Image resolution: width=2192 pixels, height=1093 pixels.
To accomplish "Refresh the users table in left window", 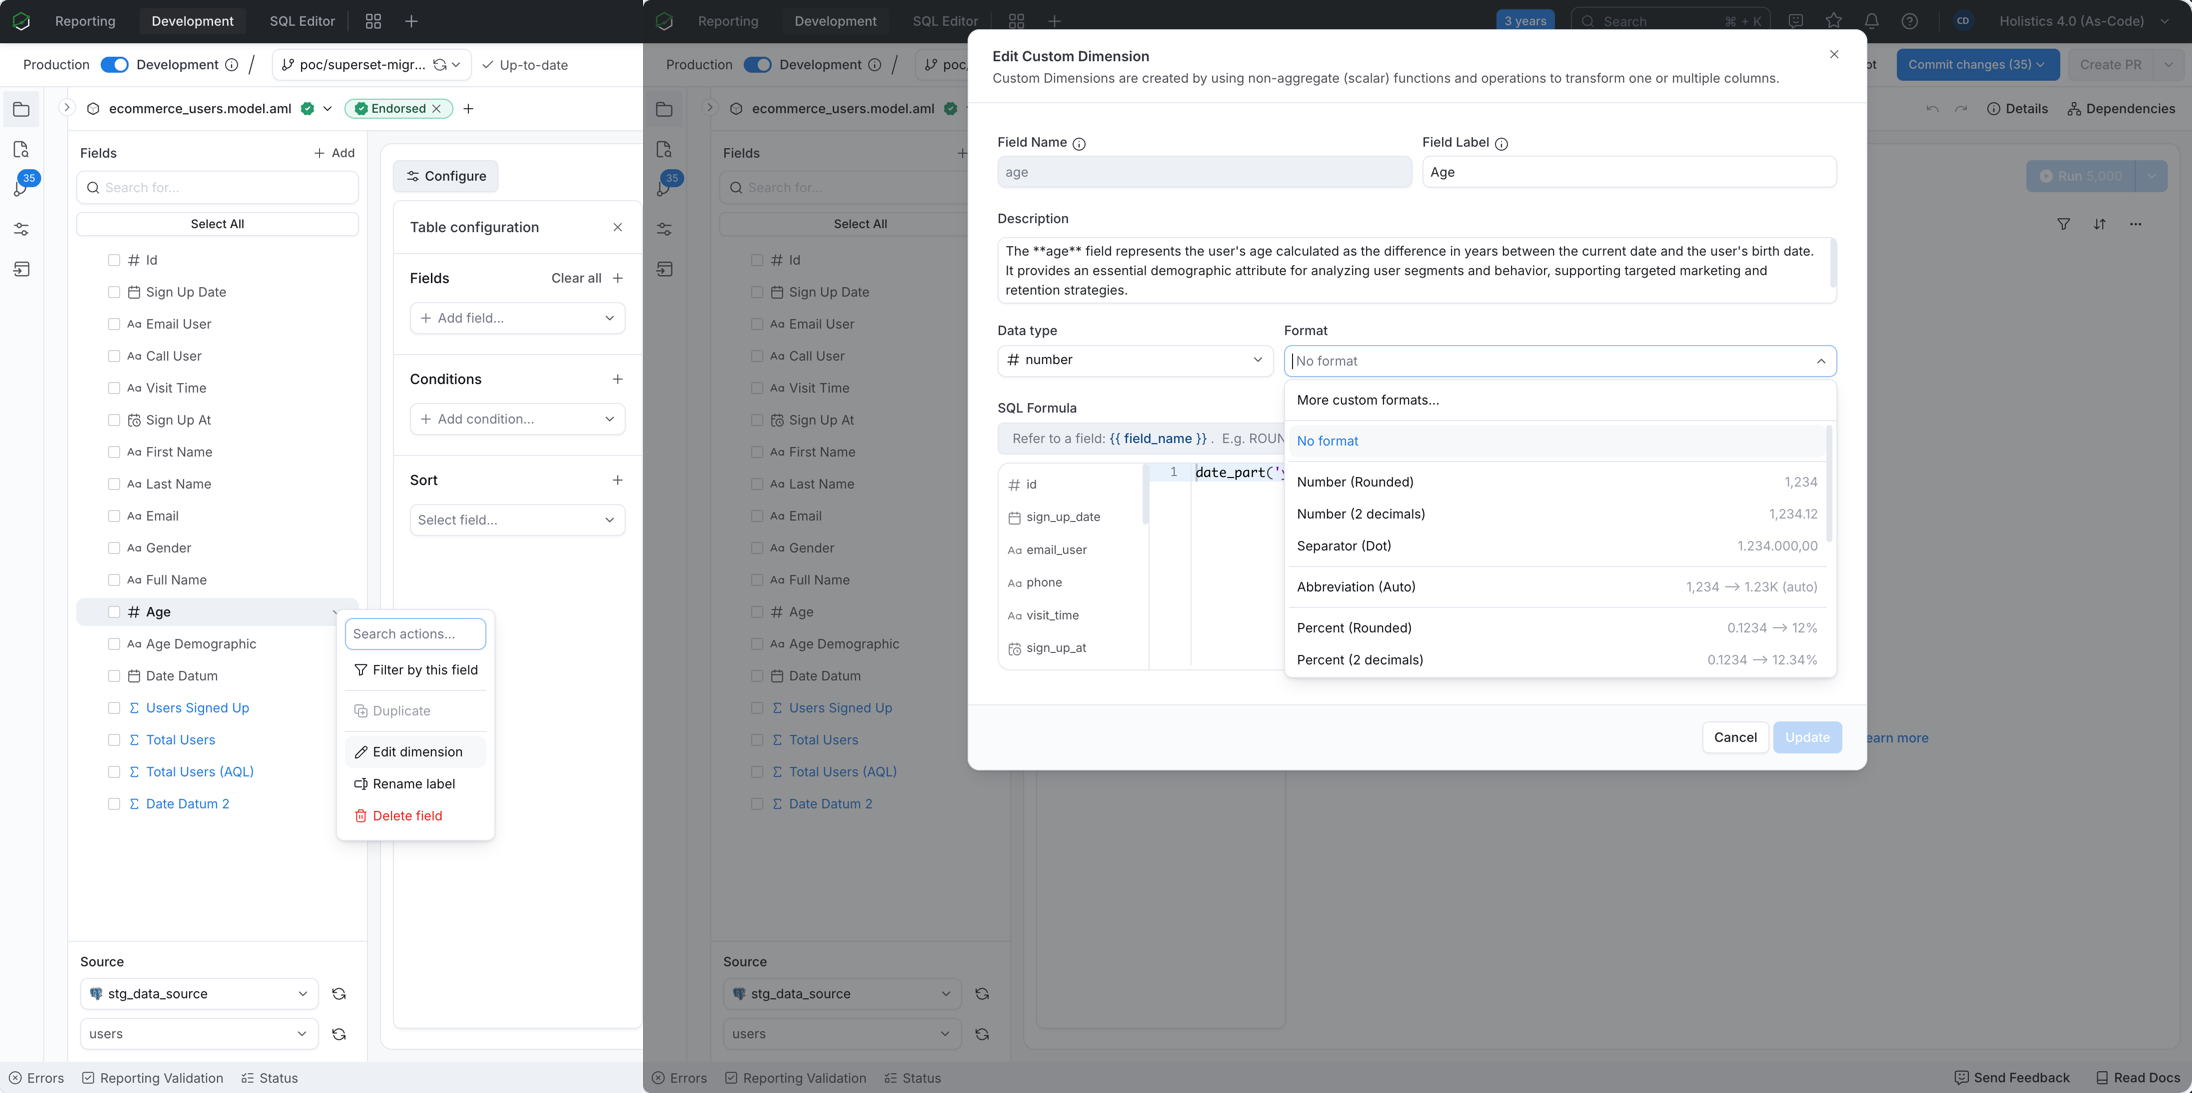I will (339, 1034).
